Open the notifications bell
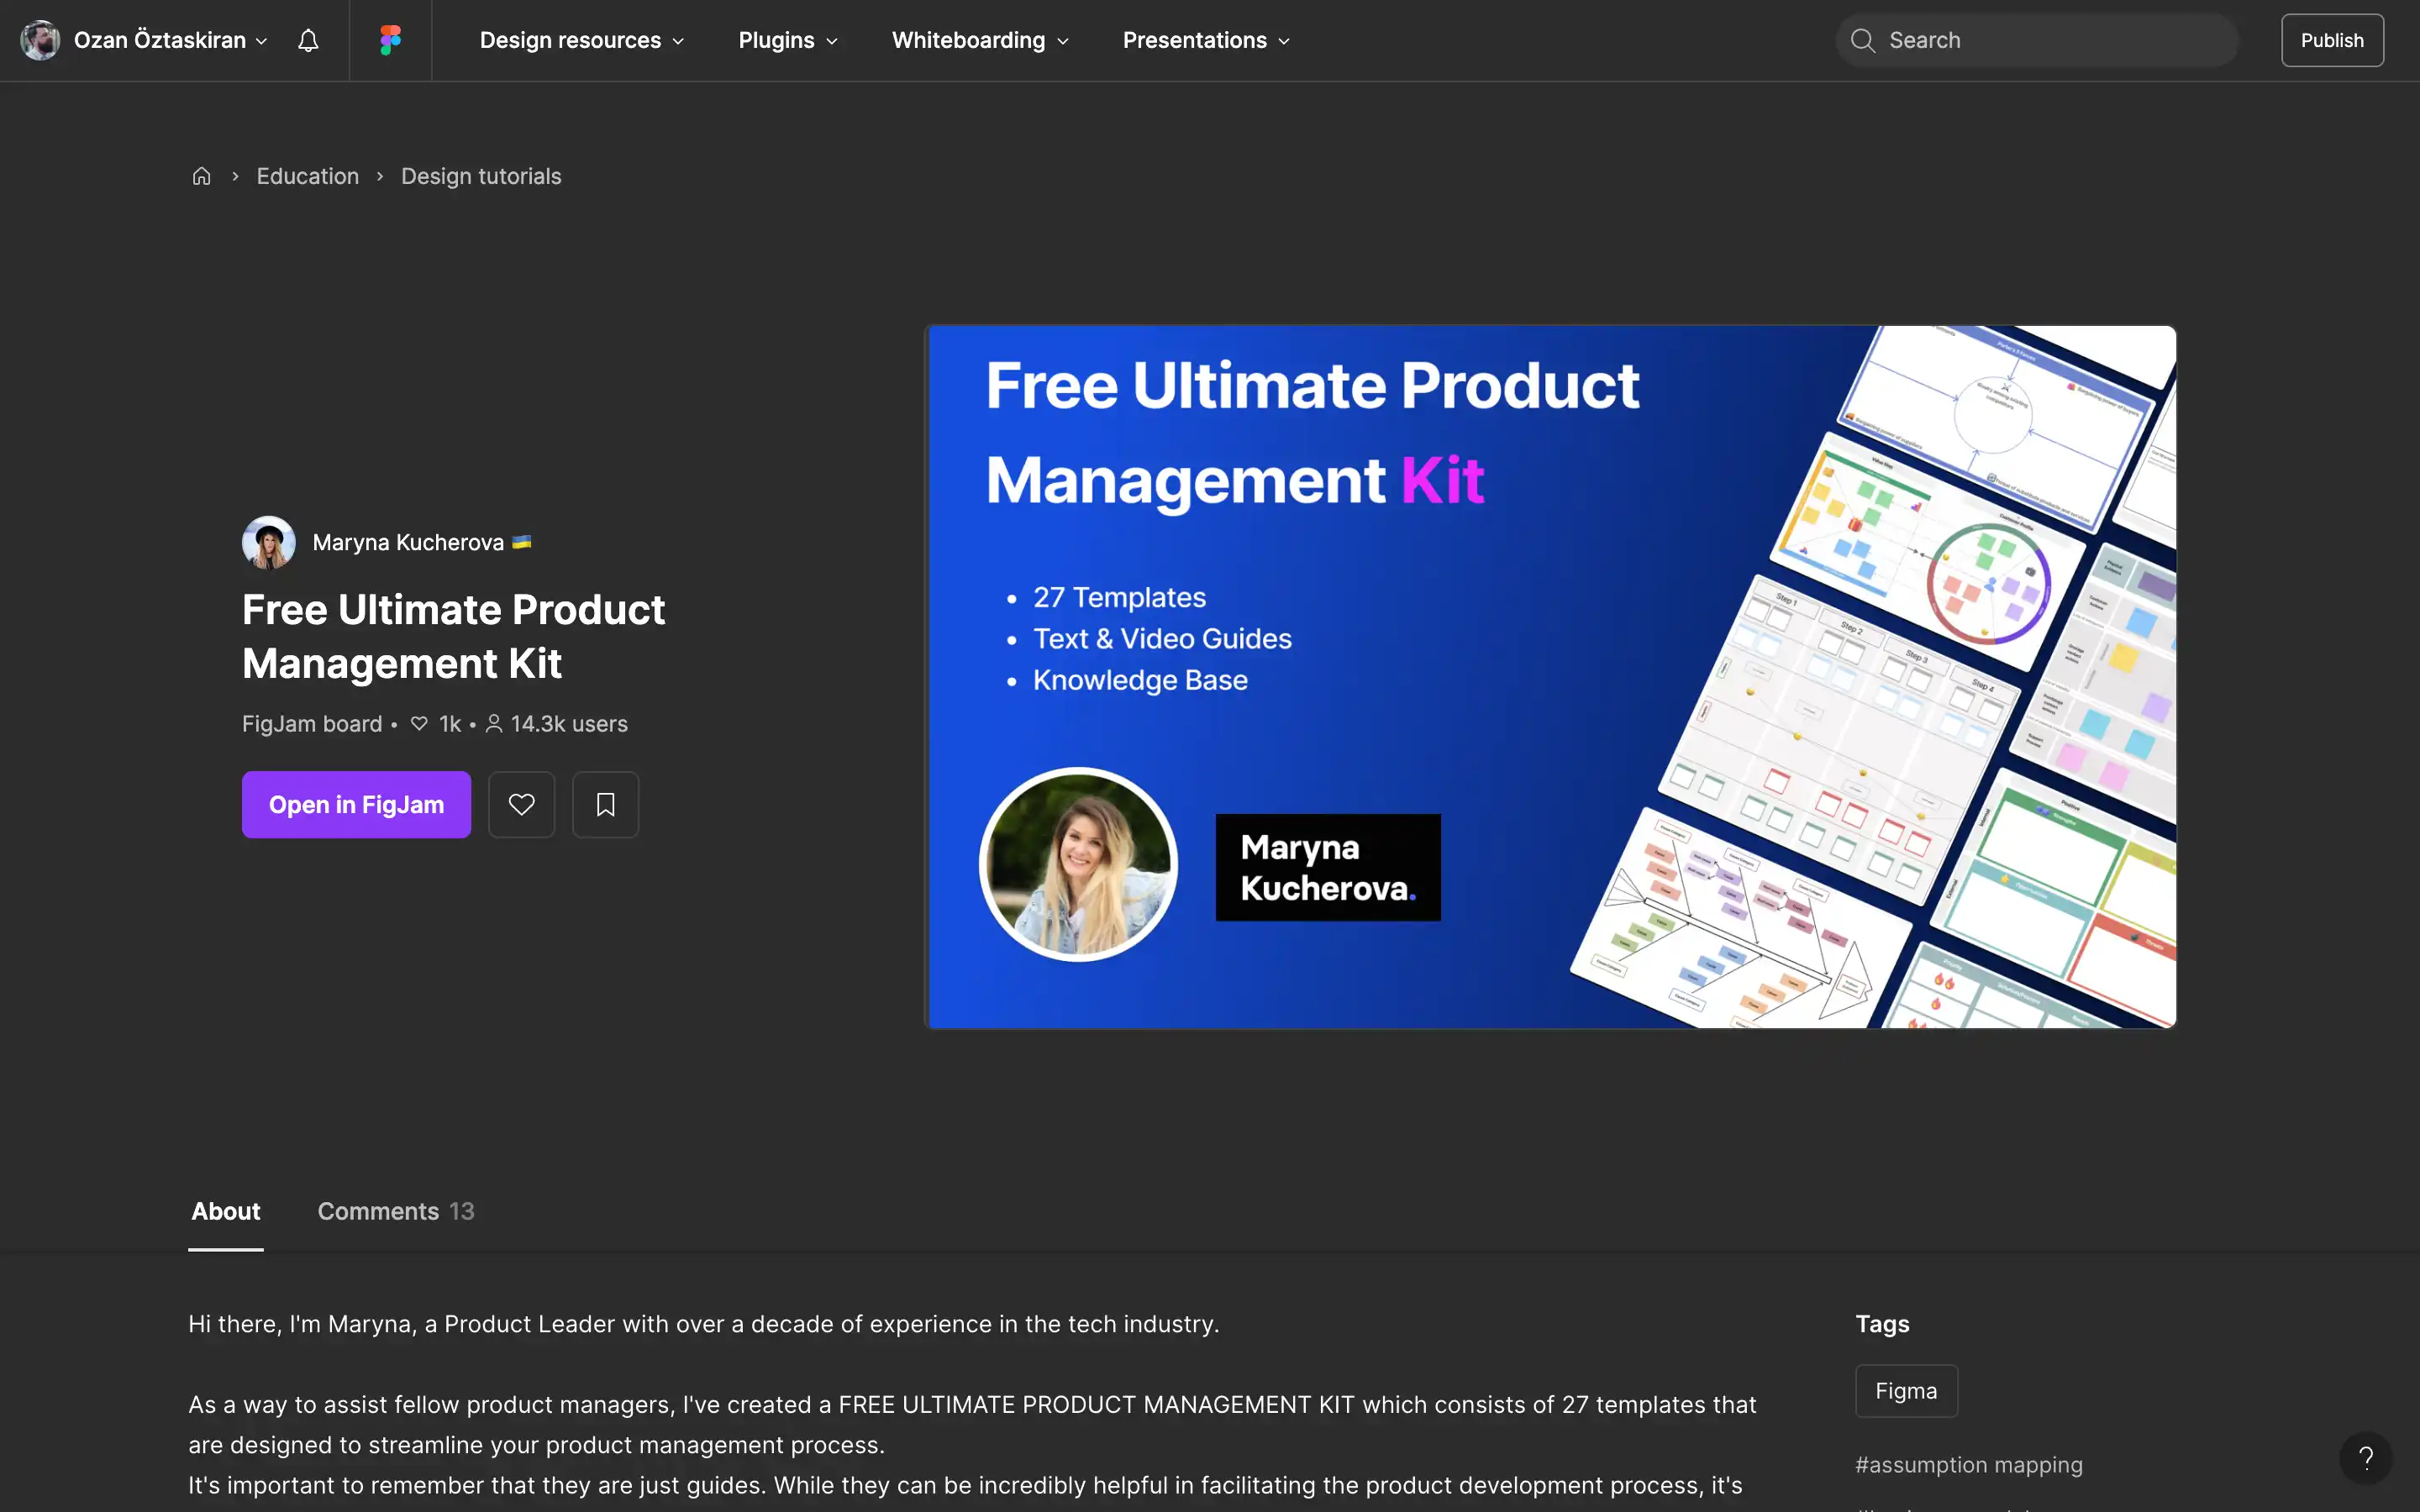 (x=308, y=40)
